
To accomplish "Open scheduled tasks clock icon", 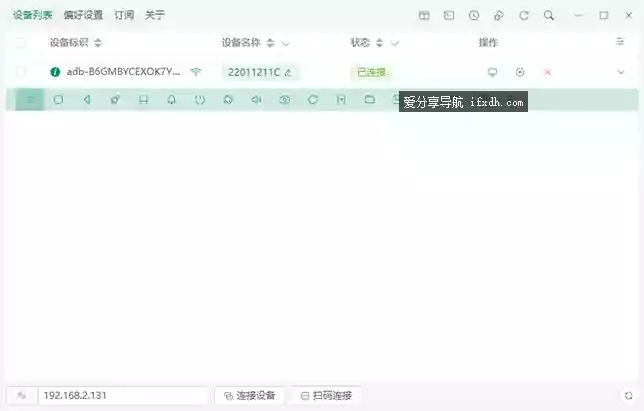I will (x=474, y=16).
